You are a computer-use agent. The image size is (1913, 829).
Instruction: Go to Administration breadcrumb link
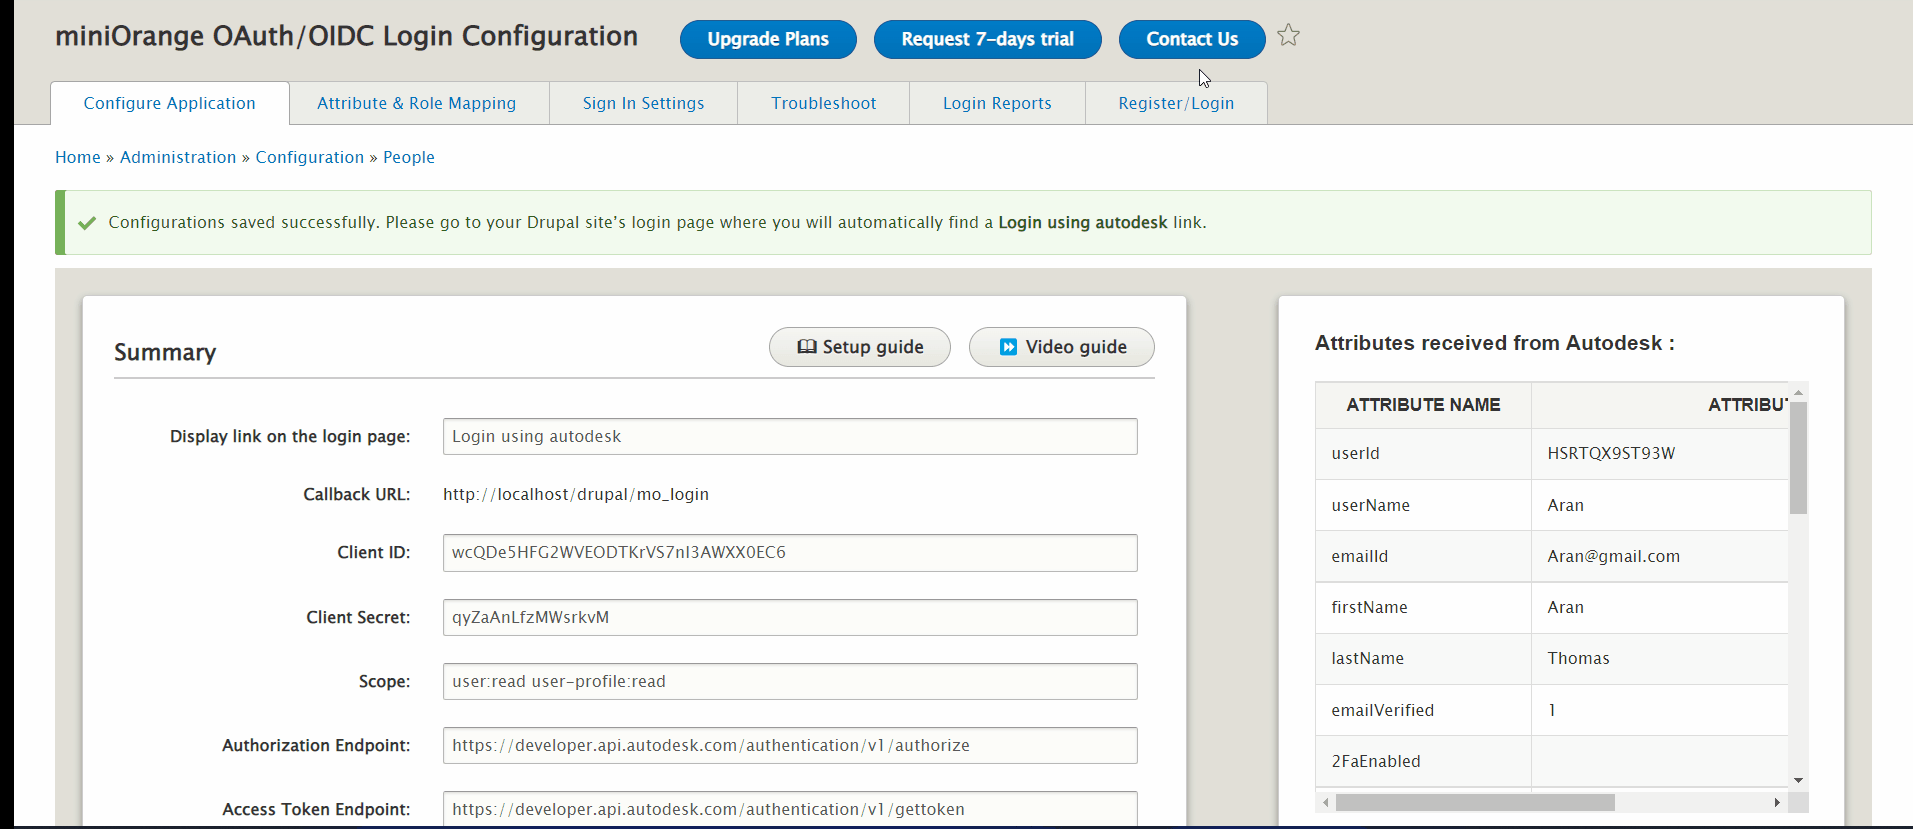(178, 157)
